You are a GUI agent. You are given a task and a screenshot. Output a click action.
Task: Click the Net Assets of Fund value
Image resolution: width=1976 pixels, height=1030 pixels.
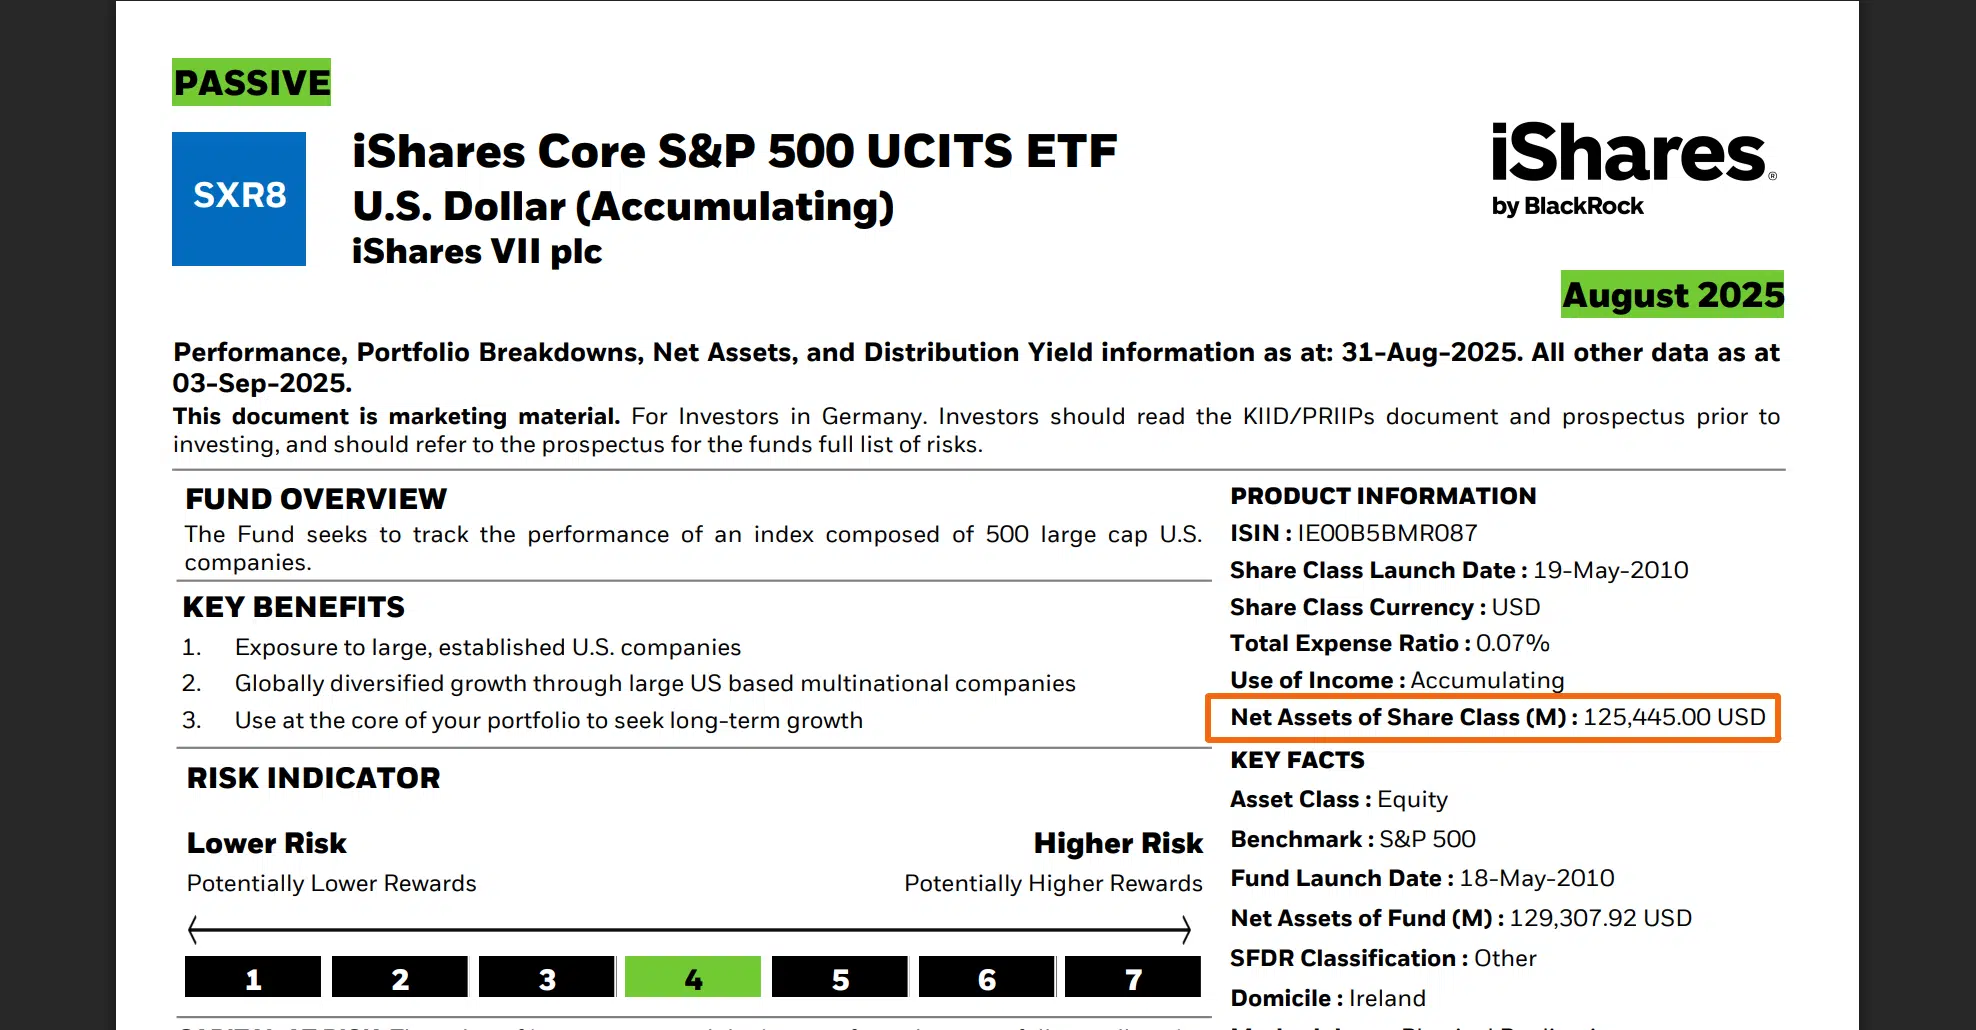pyautogui.click(x=1600, y=918)
